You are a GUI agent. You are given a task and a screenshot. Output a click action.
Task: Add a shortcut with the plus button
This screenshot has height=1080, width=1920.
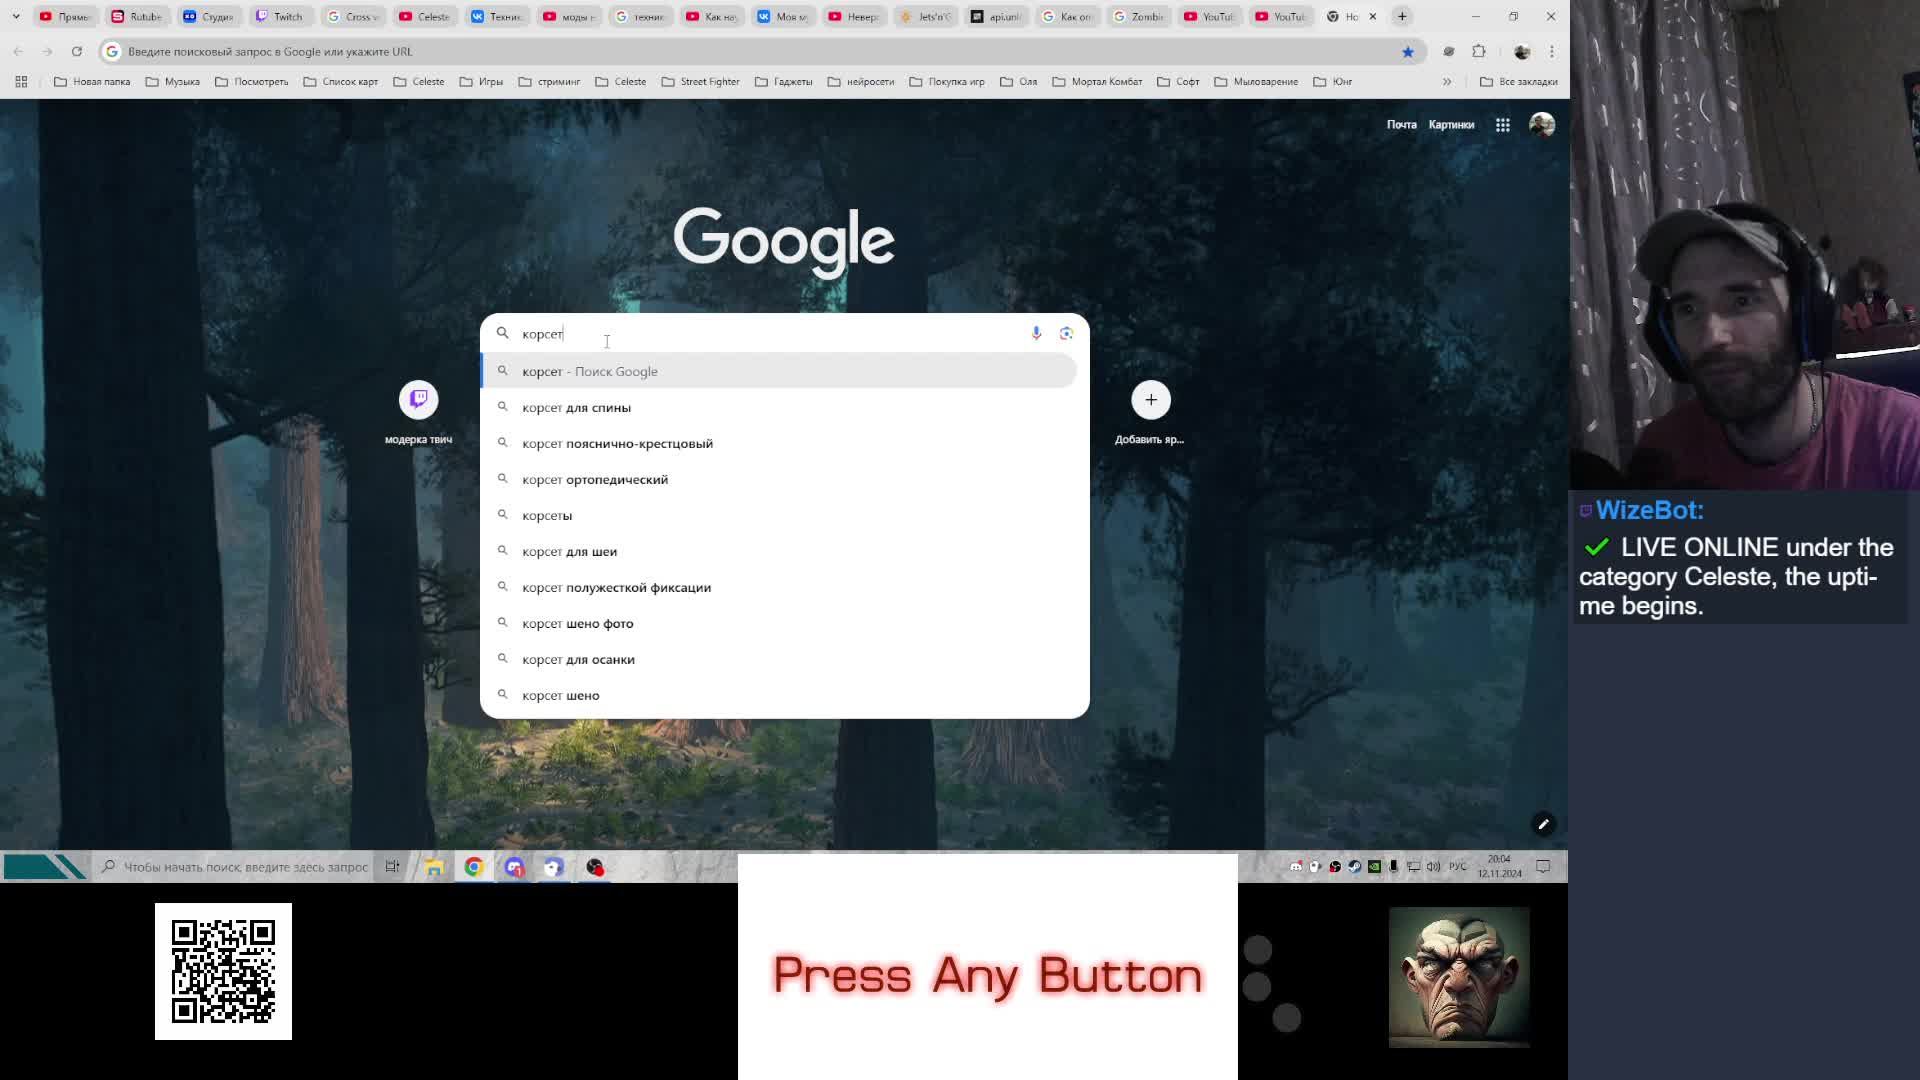(1150, 400)
